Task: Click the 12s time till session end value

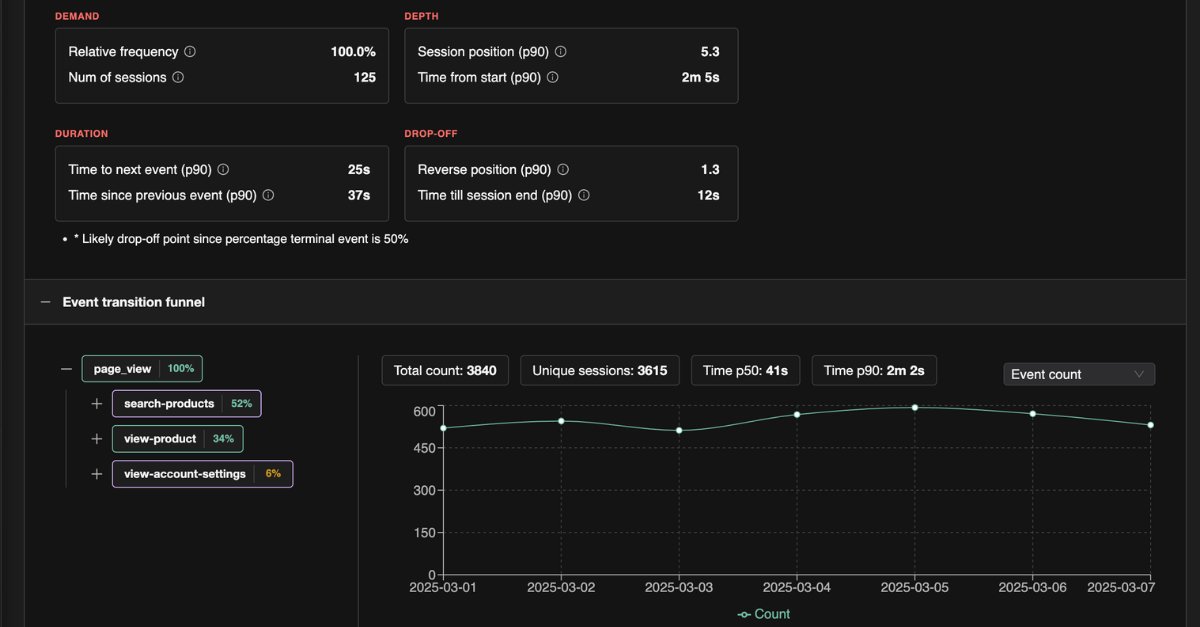Action: point(708,196)
